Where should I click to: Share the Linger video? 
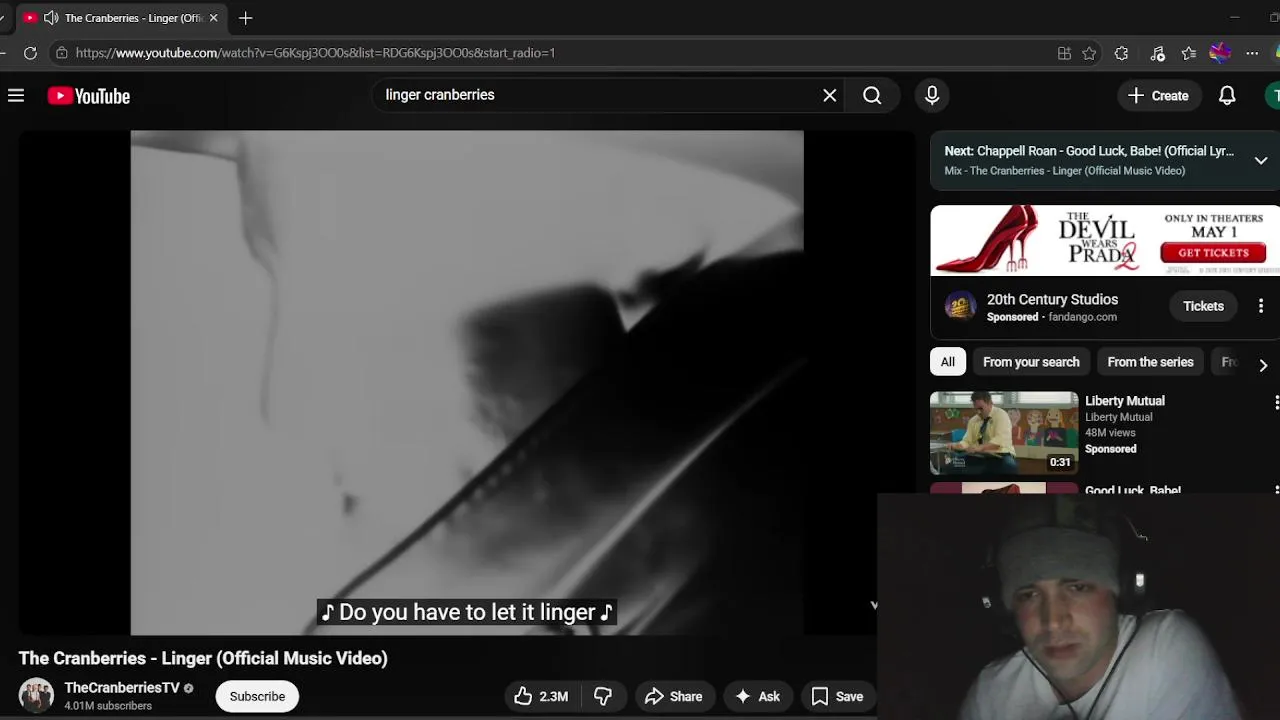674,696
